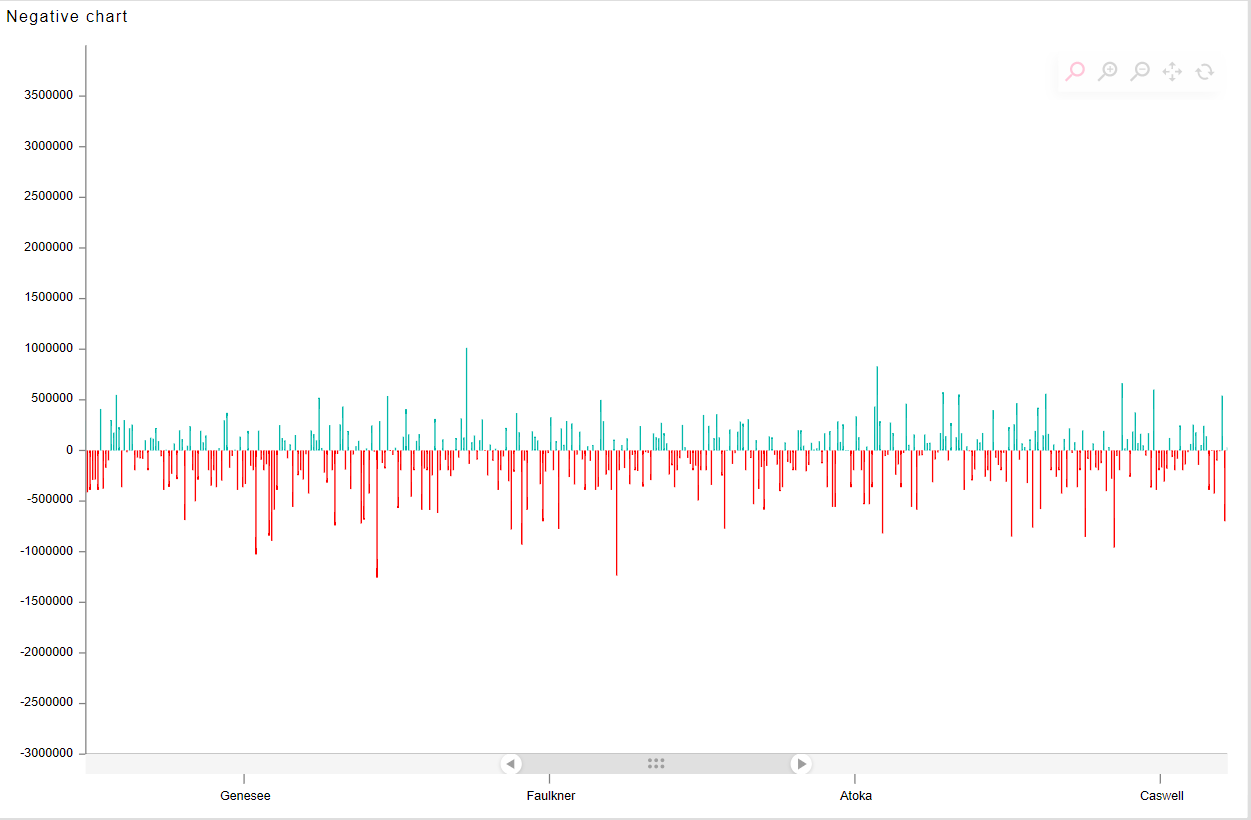The image size is (1251, 820).
Task: Click the scrollbar thumb grip dots
Action: coord(656,764)
